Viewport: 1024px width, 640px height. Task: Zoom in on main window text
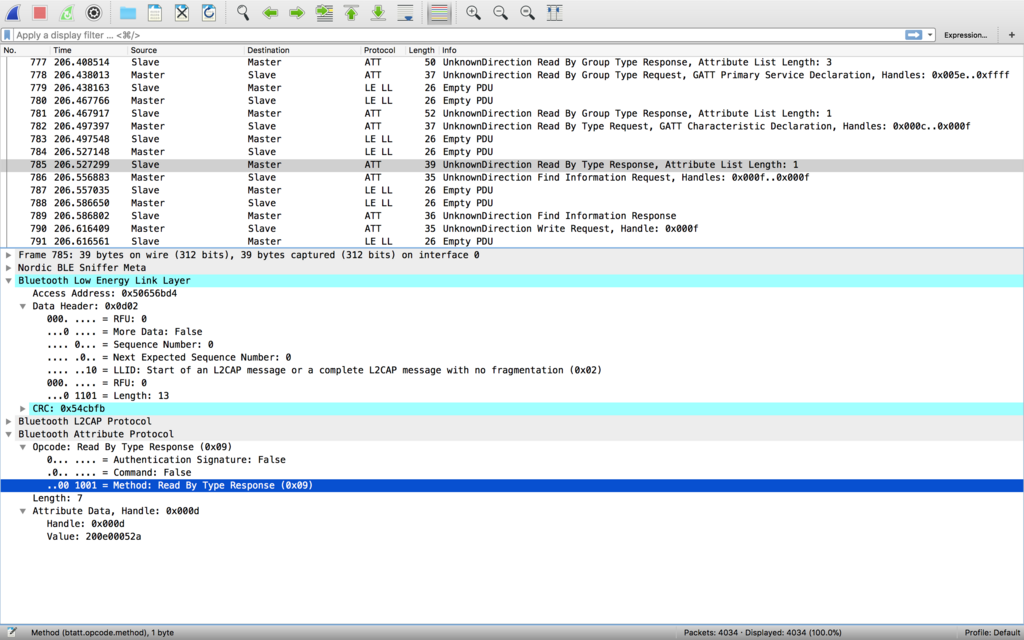pyautogui.click(x=473, y=12)
